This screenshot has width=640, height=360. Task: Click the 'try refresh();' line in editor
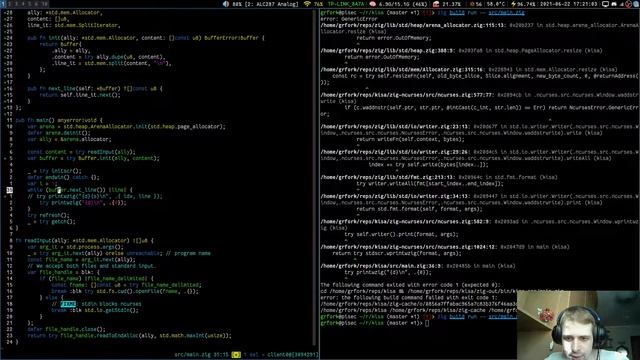[x=49, y=216]
